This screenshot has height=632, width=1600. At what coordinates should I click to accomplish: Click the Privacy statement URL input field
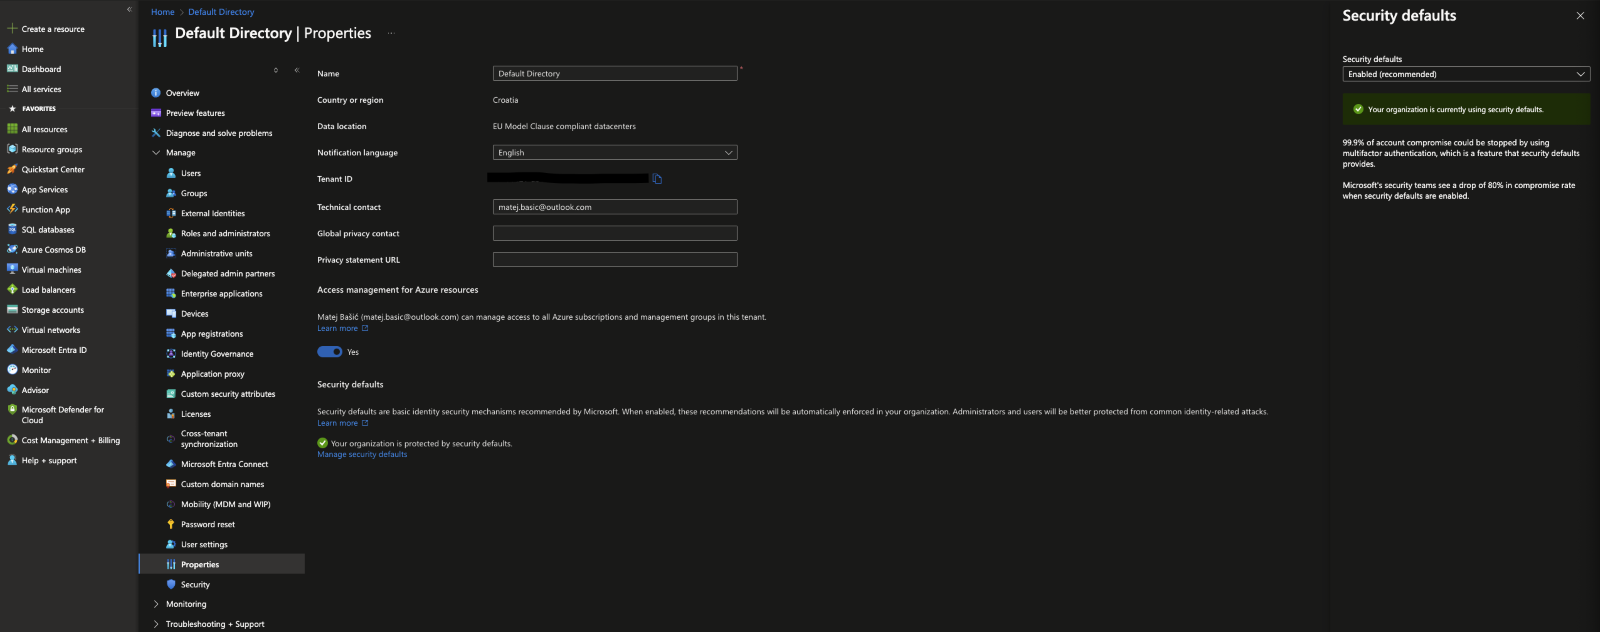click(x=615, y=259)
